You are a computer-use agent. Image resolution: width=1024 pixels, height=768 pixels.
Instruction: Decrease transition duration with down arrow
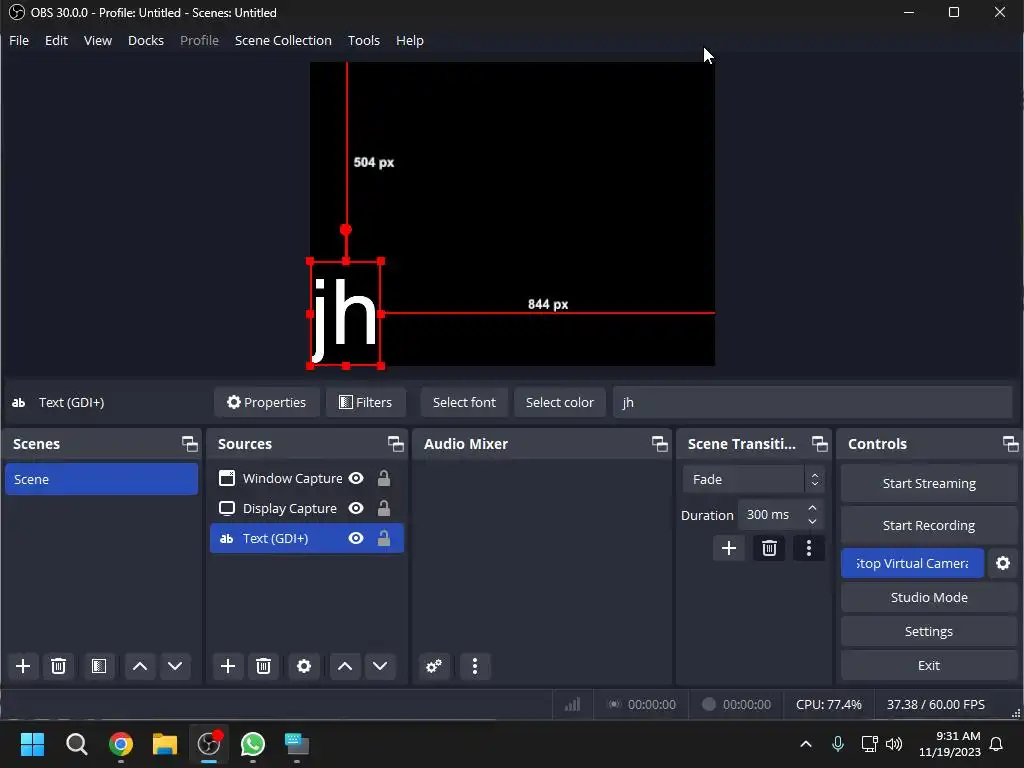click(812, 521)
